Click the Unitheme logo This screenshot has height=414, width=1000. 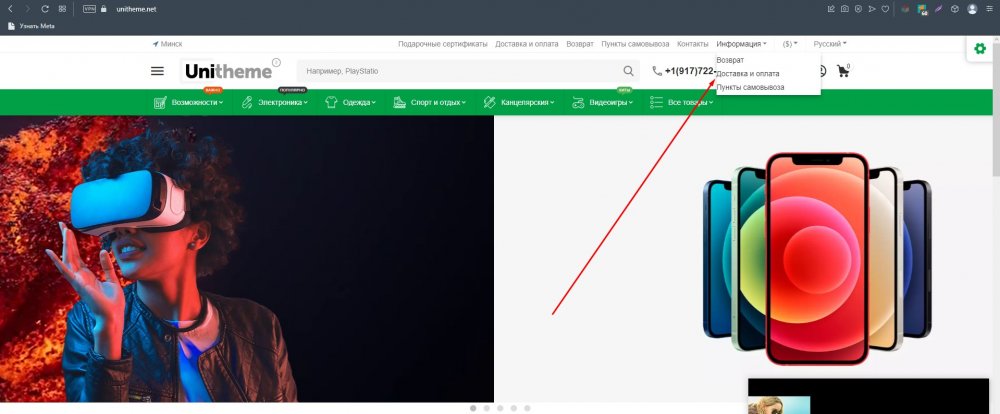228,71
